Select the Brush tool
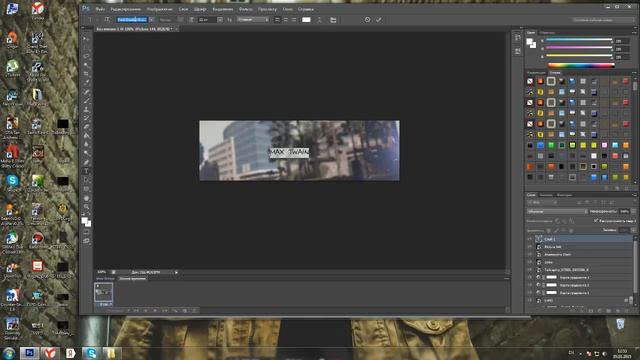 pos(86,100)
